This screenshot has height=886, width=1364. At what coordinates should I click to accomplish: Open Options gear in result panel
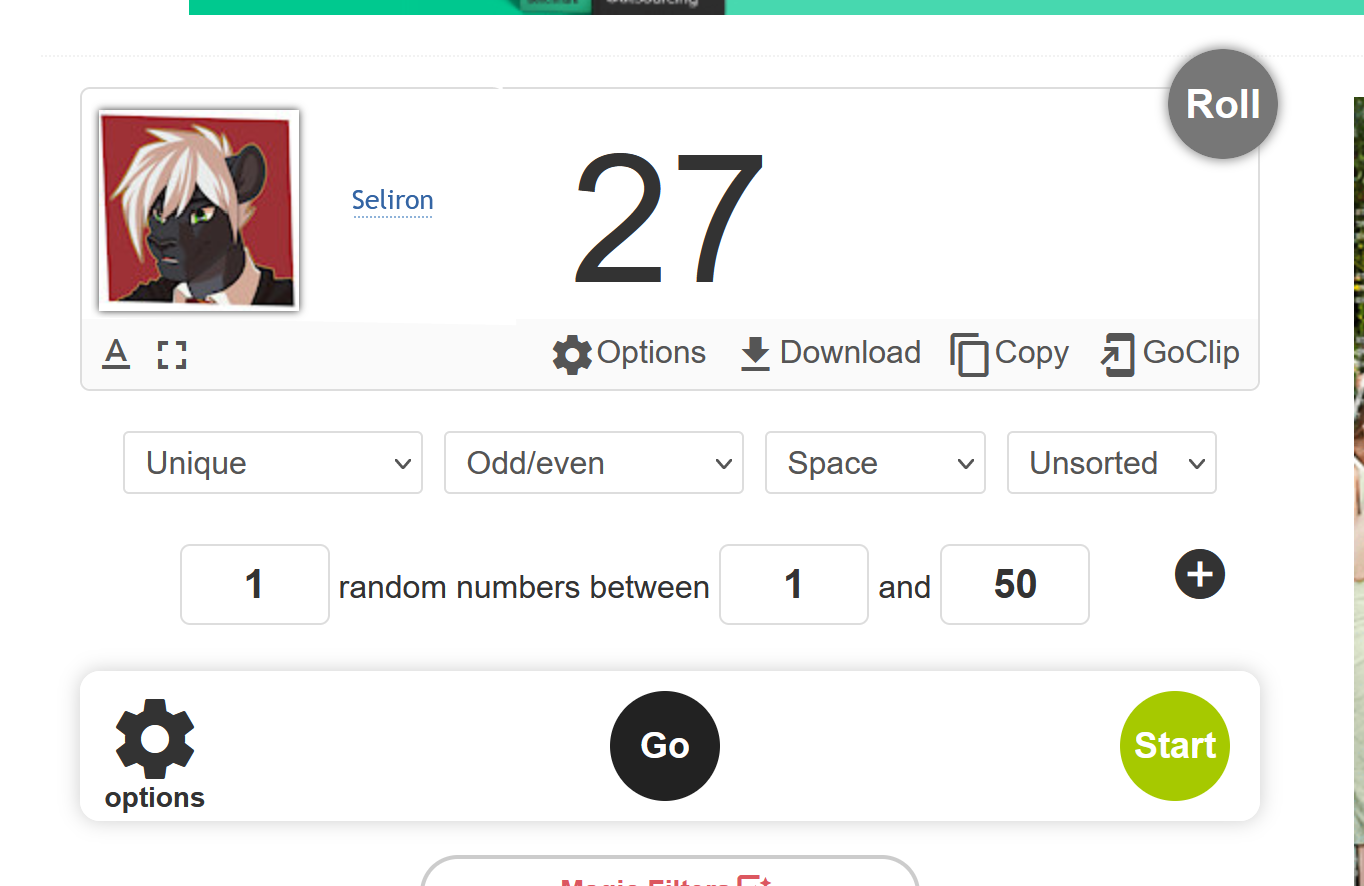pos(629,354)
